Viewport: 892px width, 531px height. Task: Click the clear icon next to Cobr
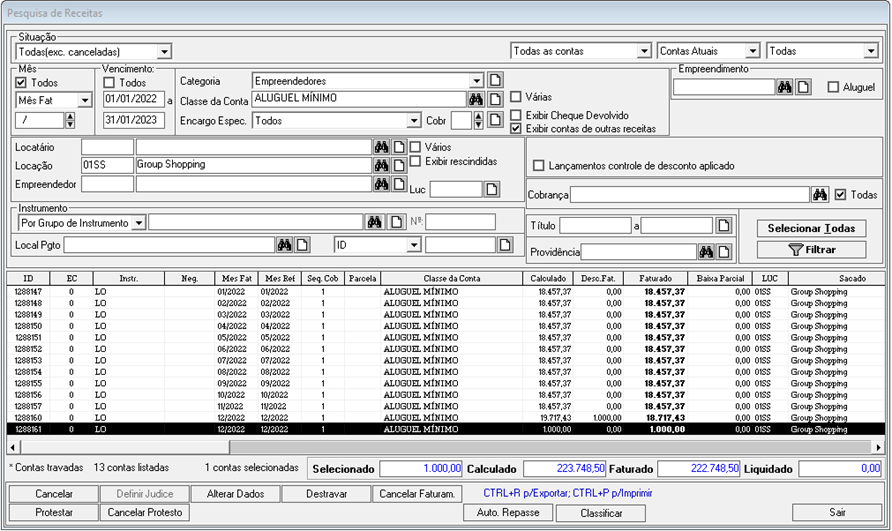(495, 120)
